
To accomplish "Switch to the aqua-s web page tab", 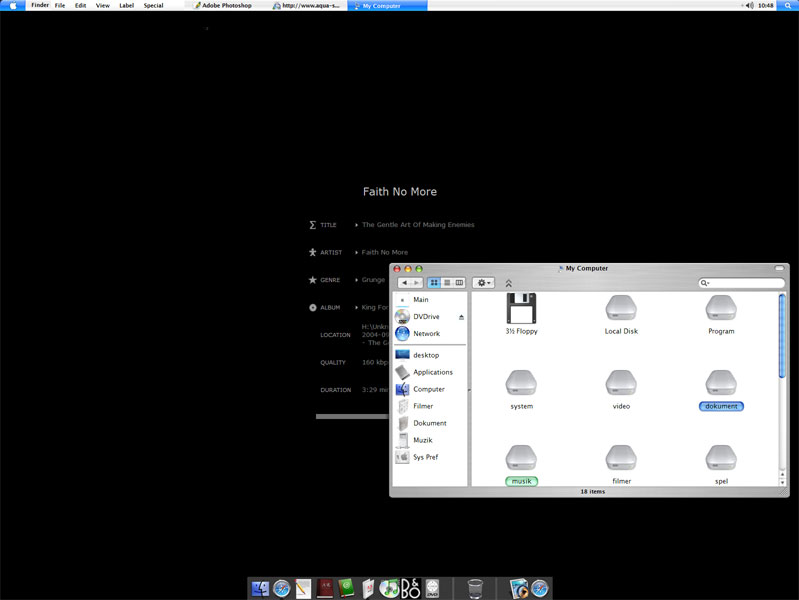I will tap(306, 6).
